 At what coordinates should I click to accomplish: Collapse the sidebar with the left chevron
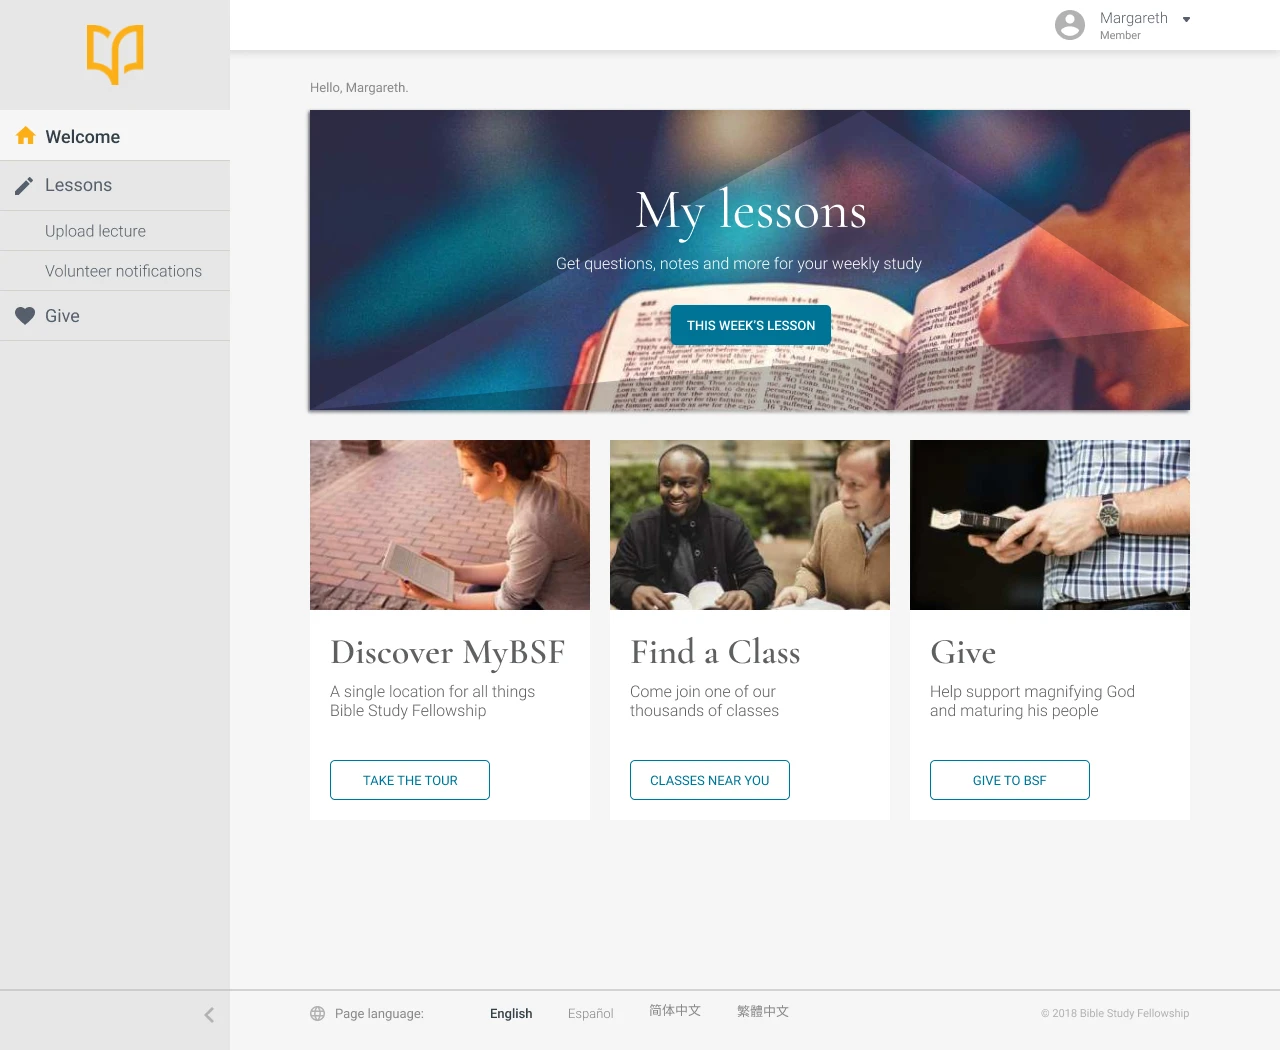(x=209, y=1015)
